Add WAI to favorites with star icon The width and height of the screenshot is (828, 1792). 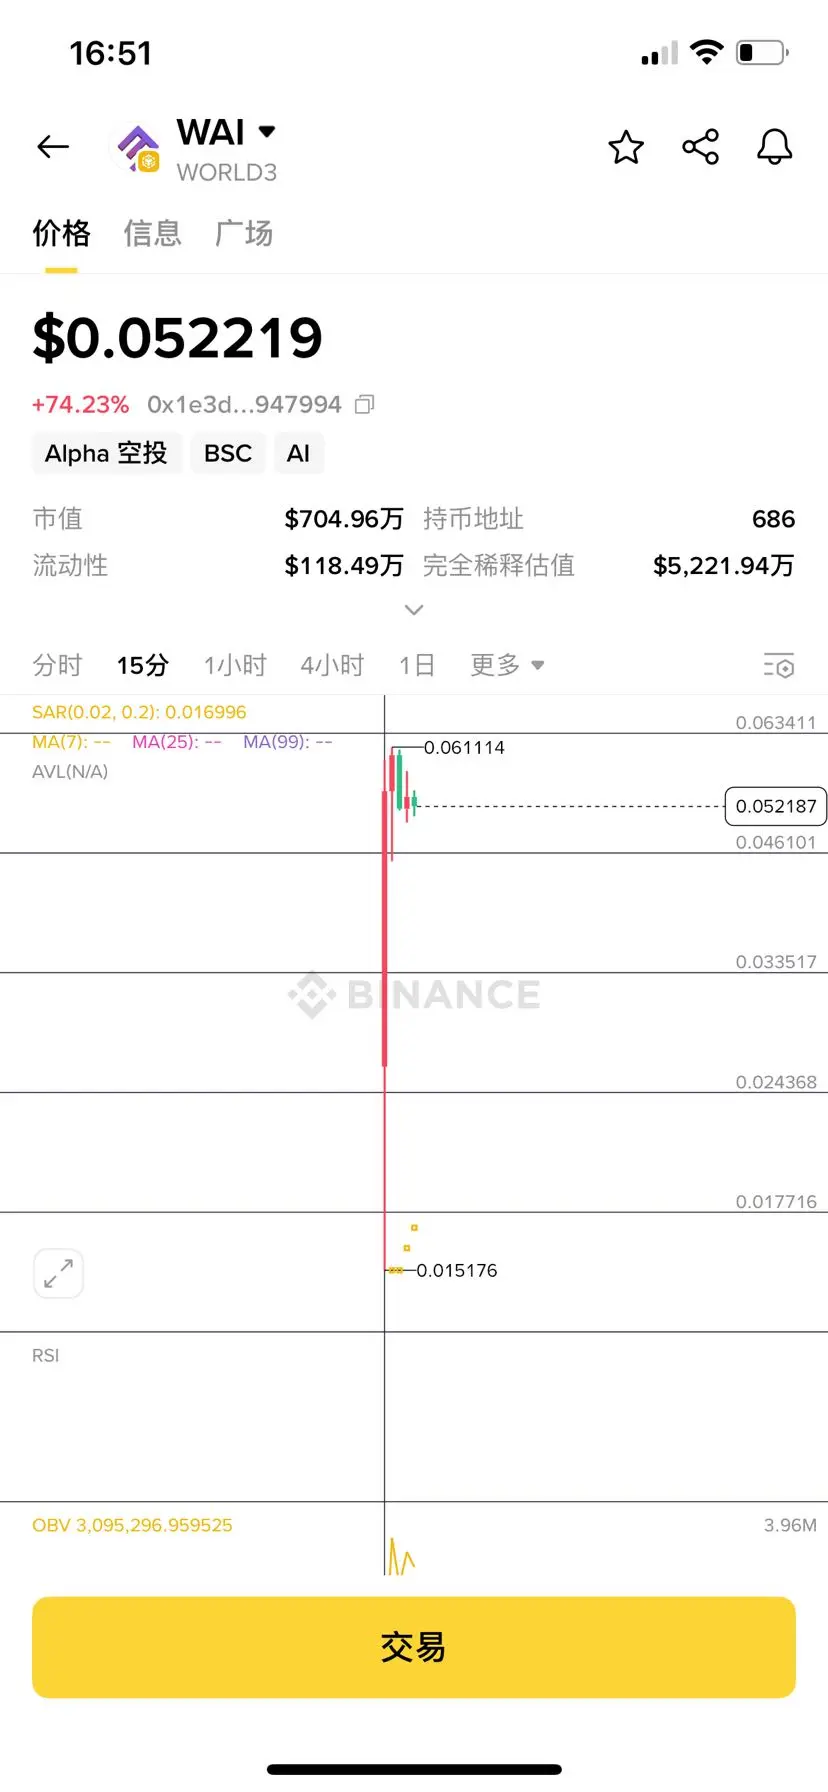pyautogui.click(x=626, y=147)
